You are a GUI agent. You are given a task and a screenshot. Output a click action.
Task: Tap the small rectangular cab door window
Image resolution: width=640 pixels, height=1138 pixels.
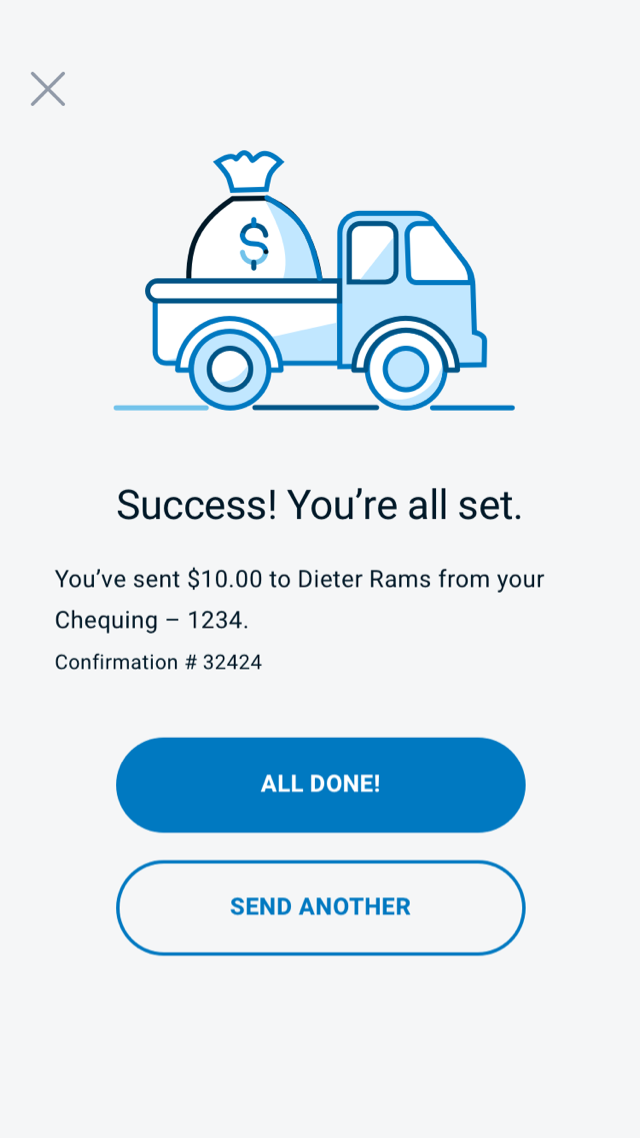[x=372, y=252]
